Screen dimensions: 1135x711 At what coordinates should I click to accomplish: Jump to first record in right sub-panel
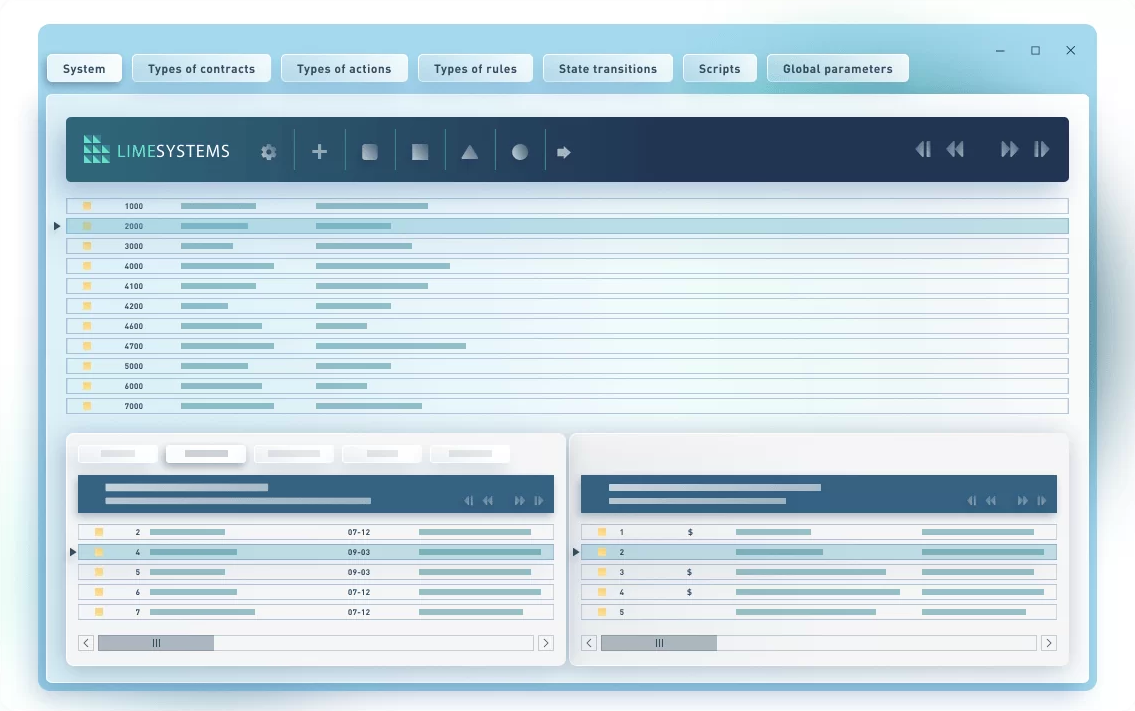(972, 500)
